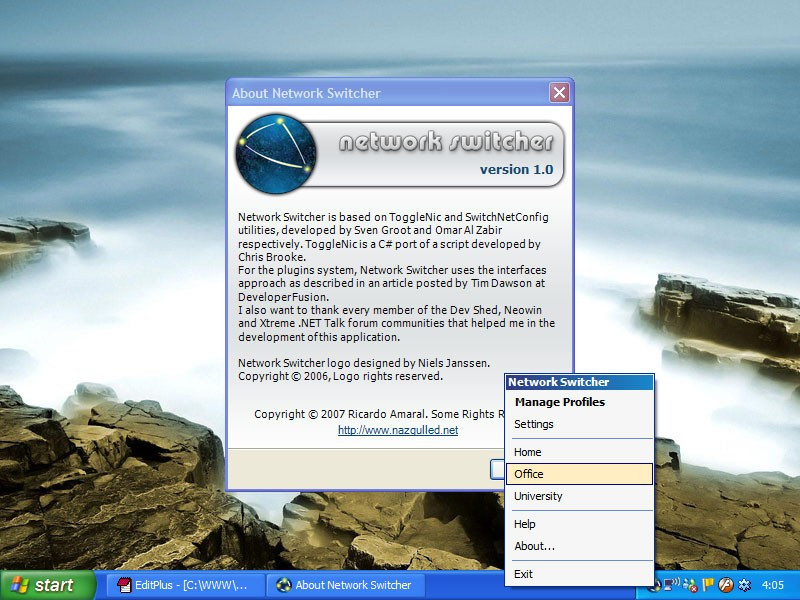800x600 pixels.
Task: Click the yellow flag tray icon
Action: [x=708, y=584]
